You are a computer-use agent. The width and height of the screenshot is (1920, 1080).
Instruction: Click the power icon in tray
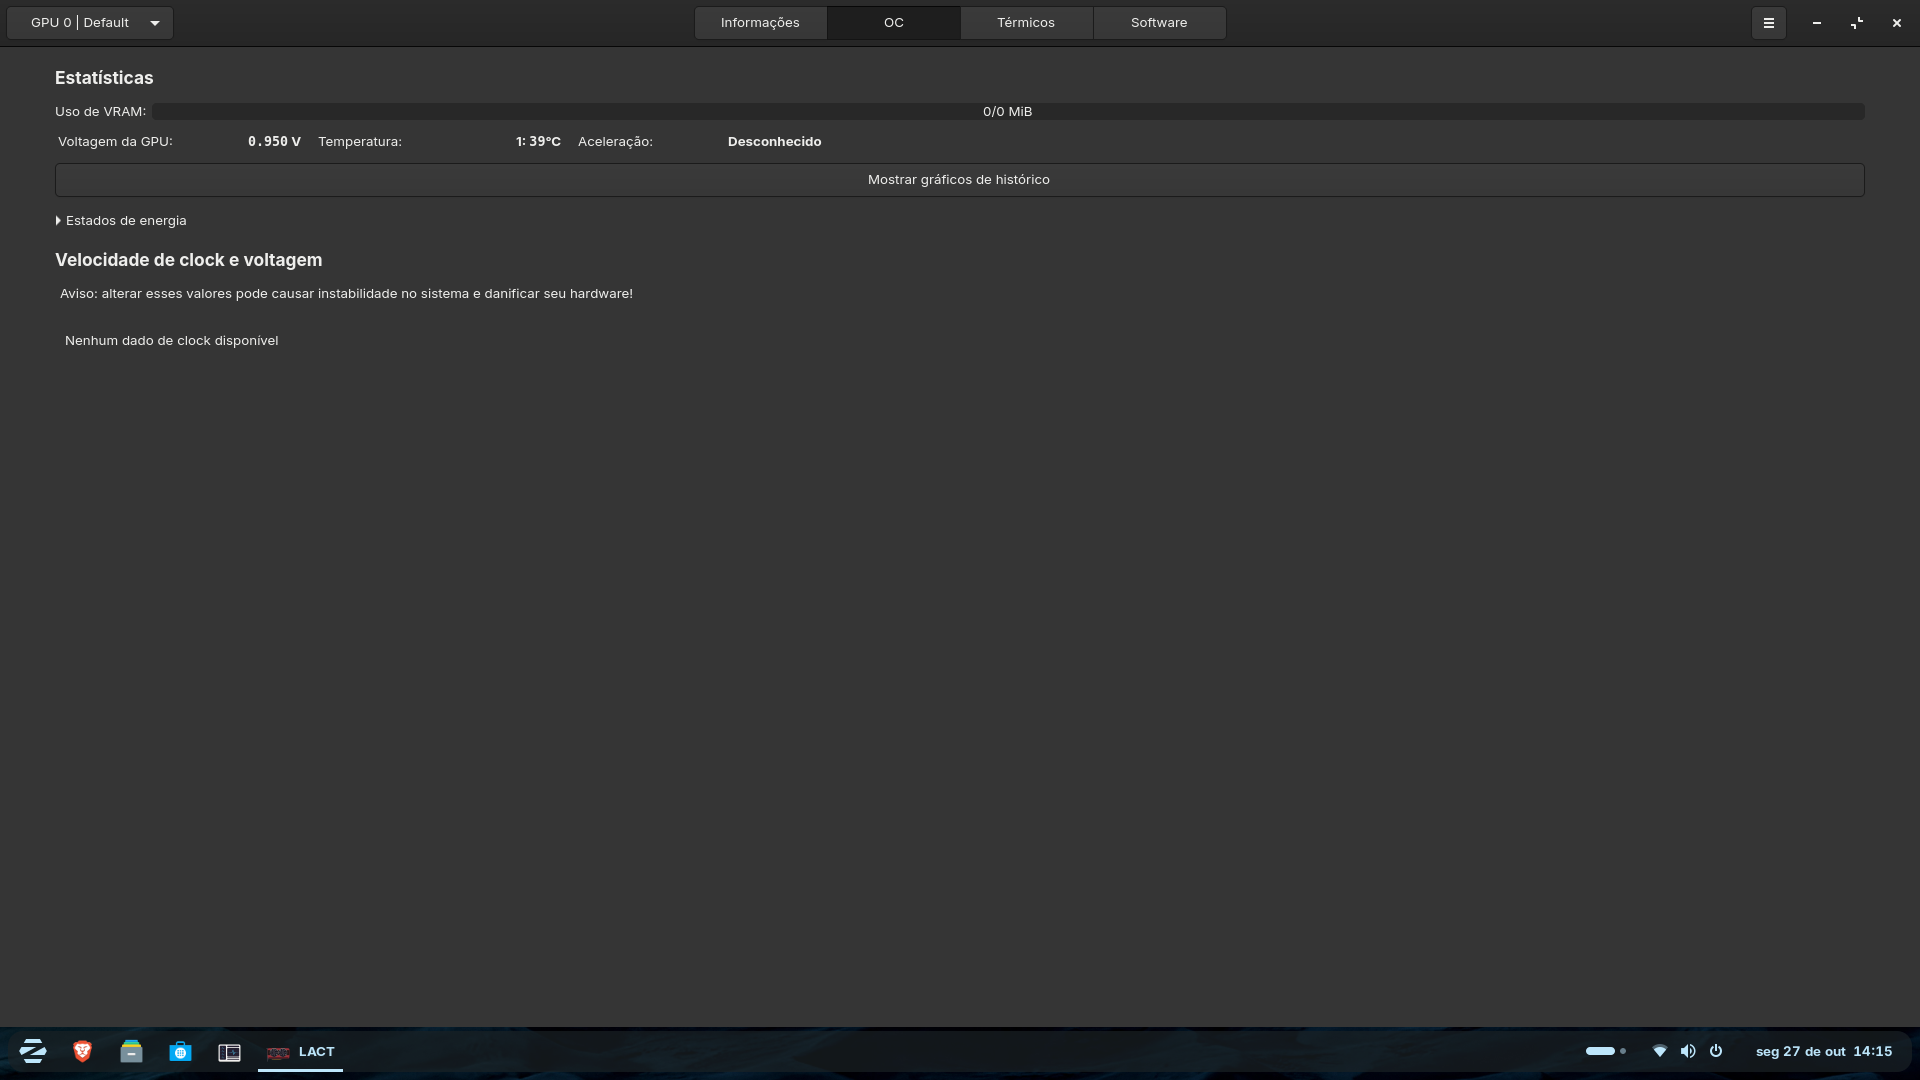coord(1716,1051)
